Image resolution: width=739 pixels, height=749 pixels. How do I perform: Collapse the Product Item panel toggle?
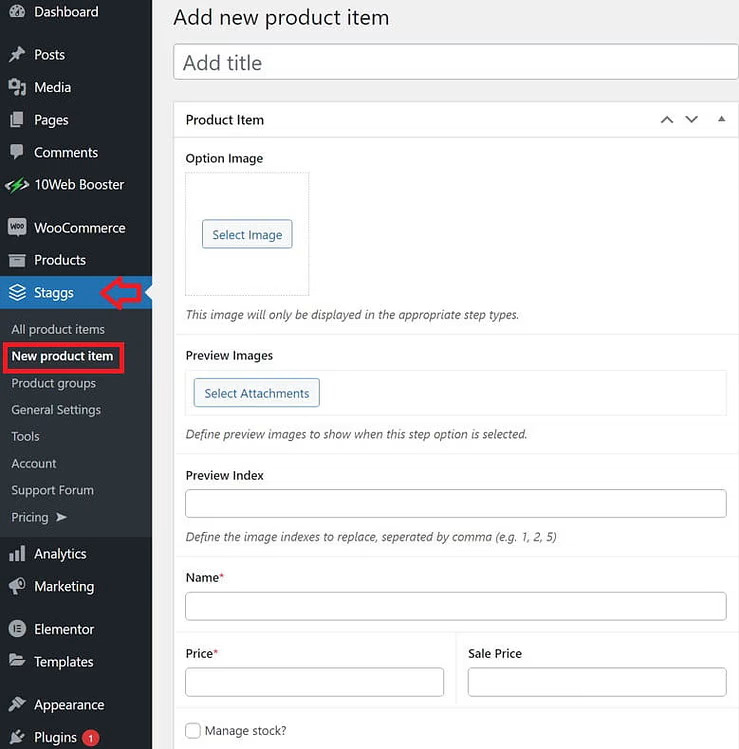(x=721, y=119)
